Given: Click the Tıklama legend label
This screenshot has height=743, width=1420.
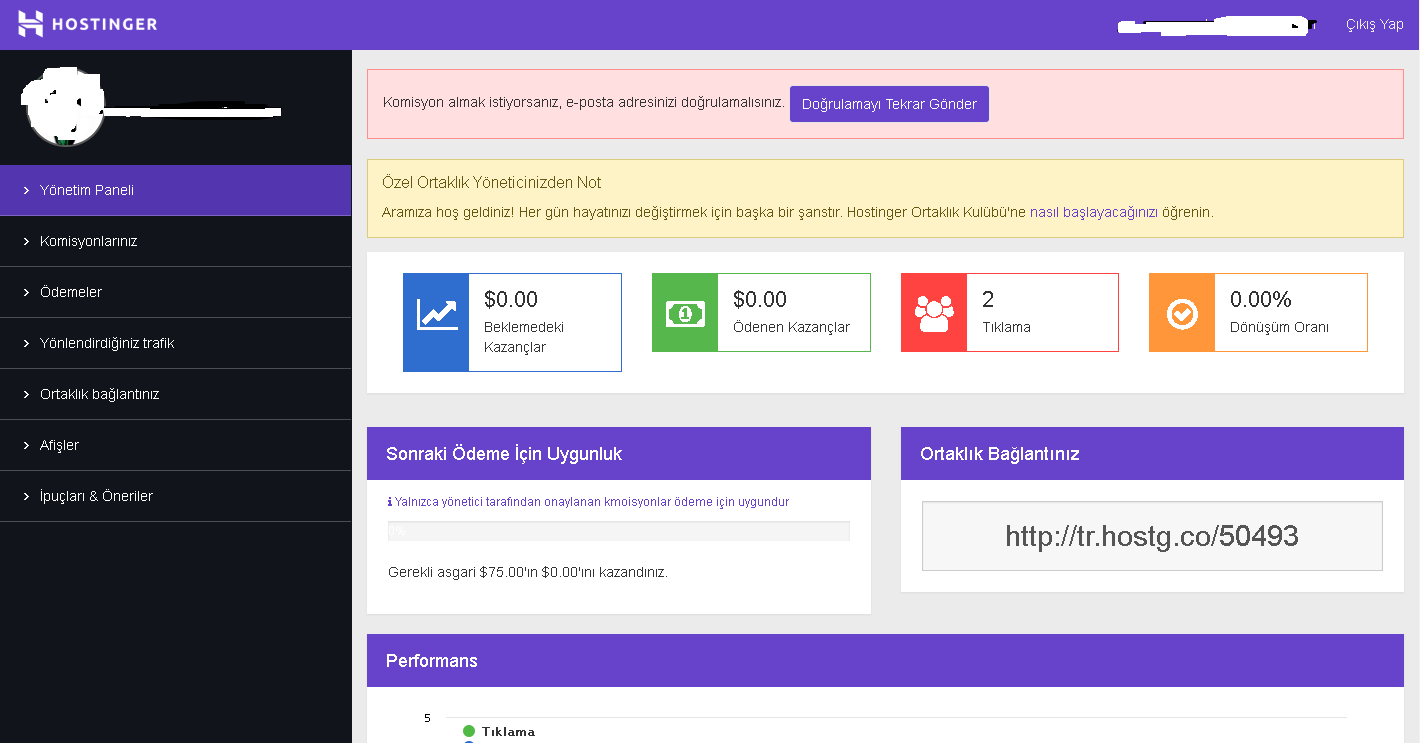Looking at the screenshot, I should coord(508,731).
